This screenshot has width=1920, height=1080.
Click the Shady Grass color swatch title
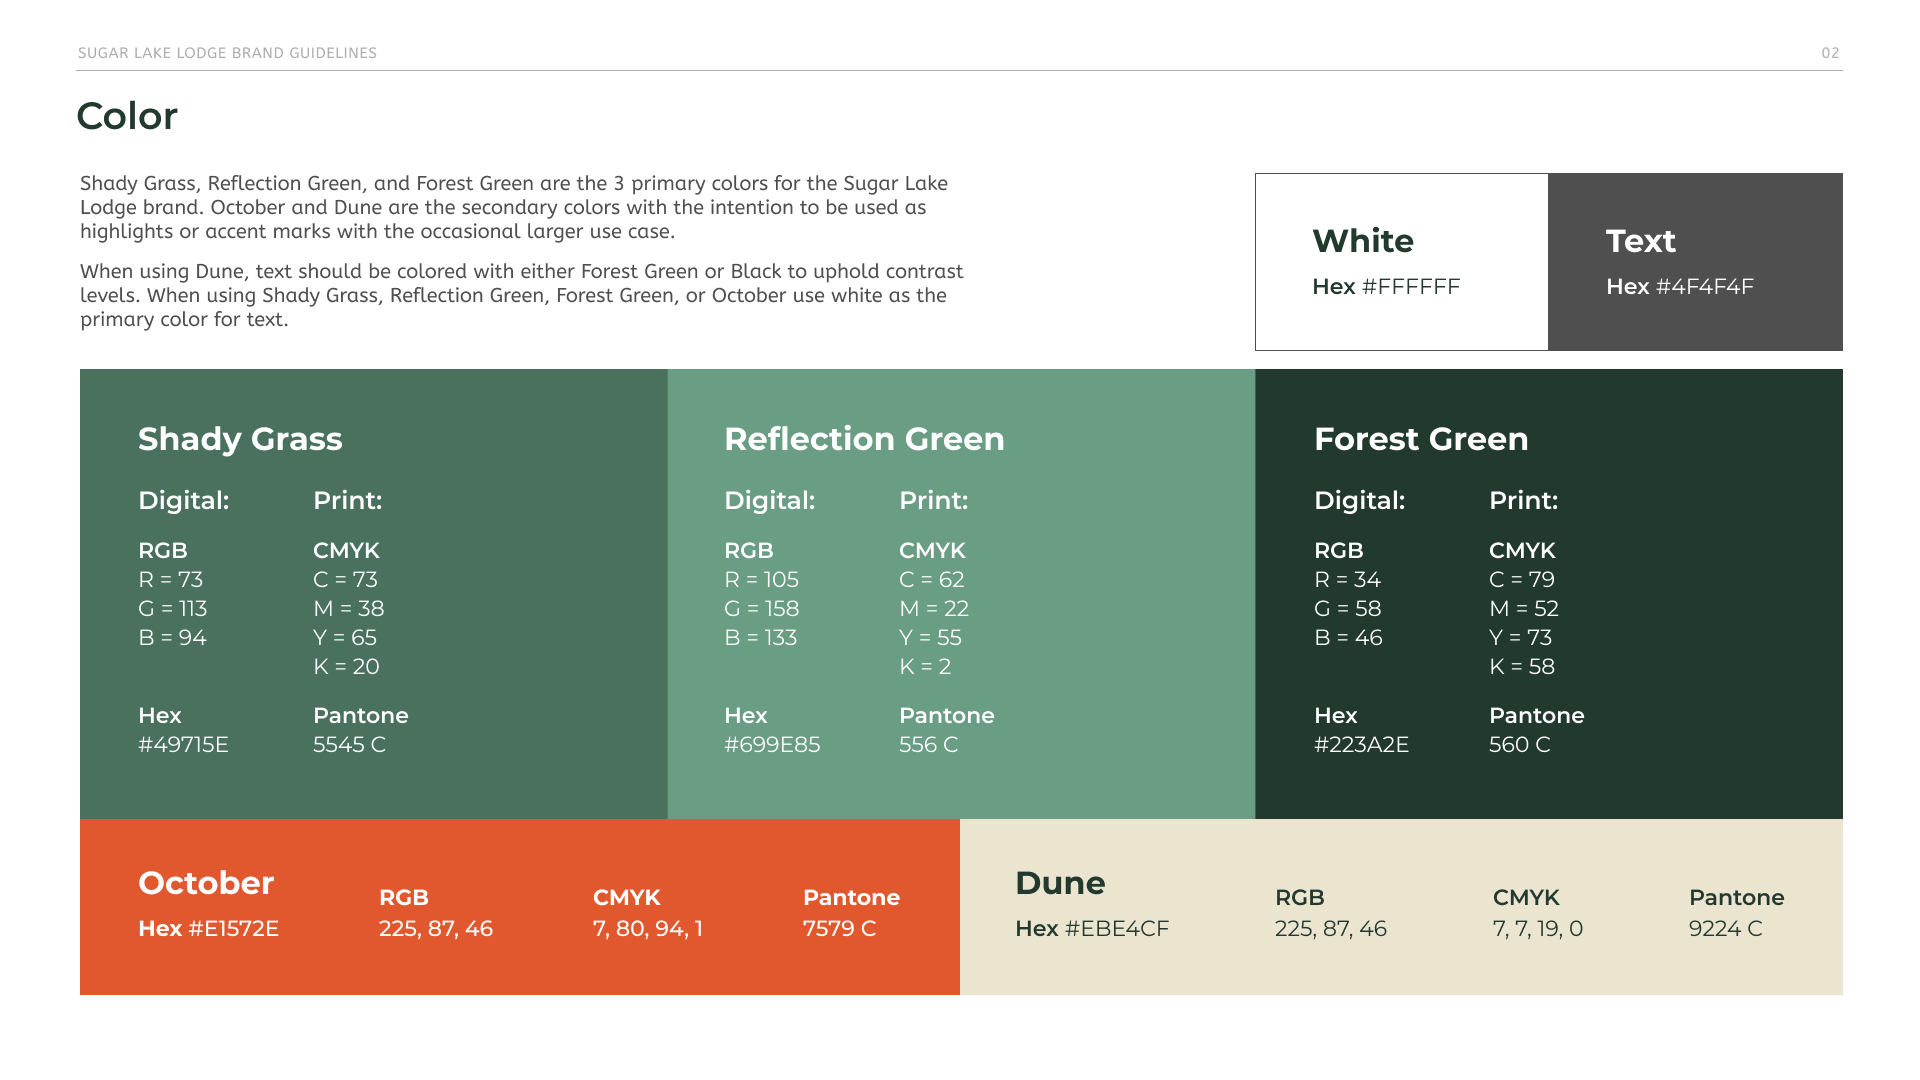(x=240, y=439)
